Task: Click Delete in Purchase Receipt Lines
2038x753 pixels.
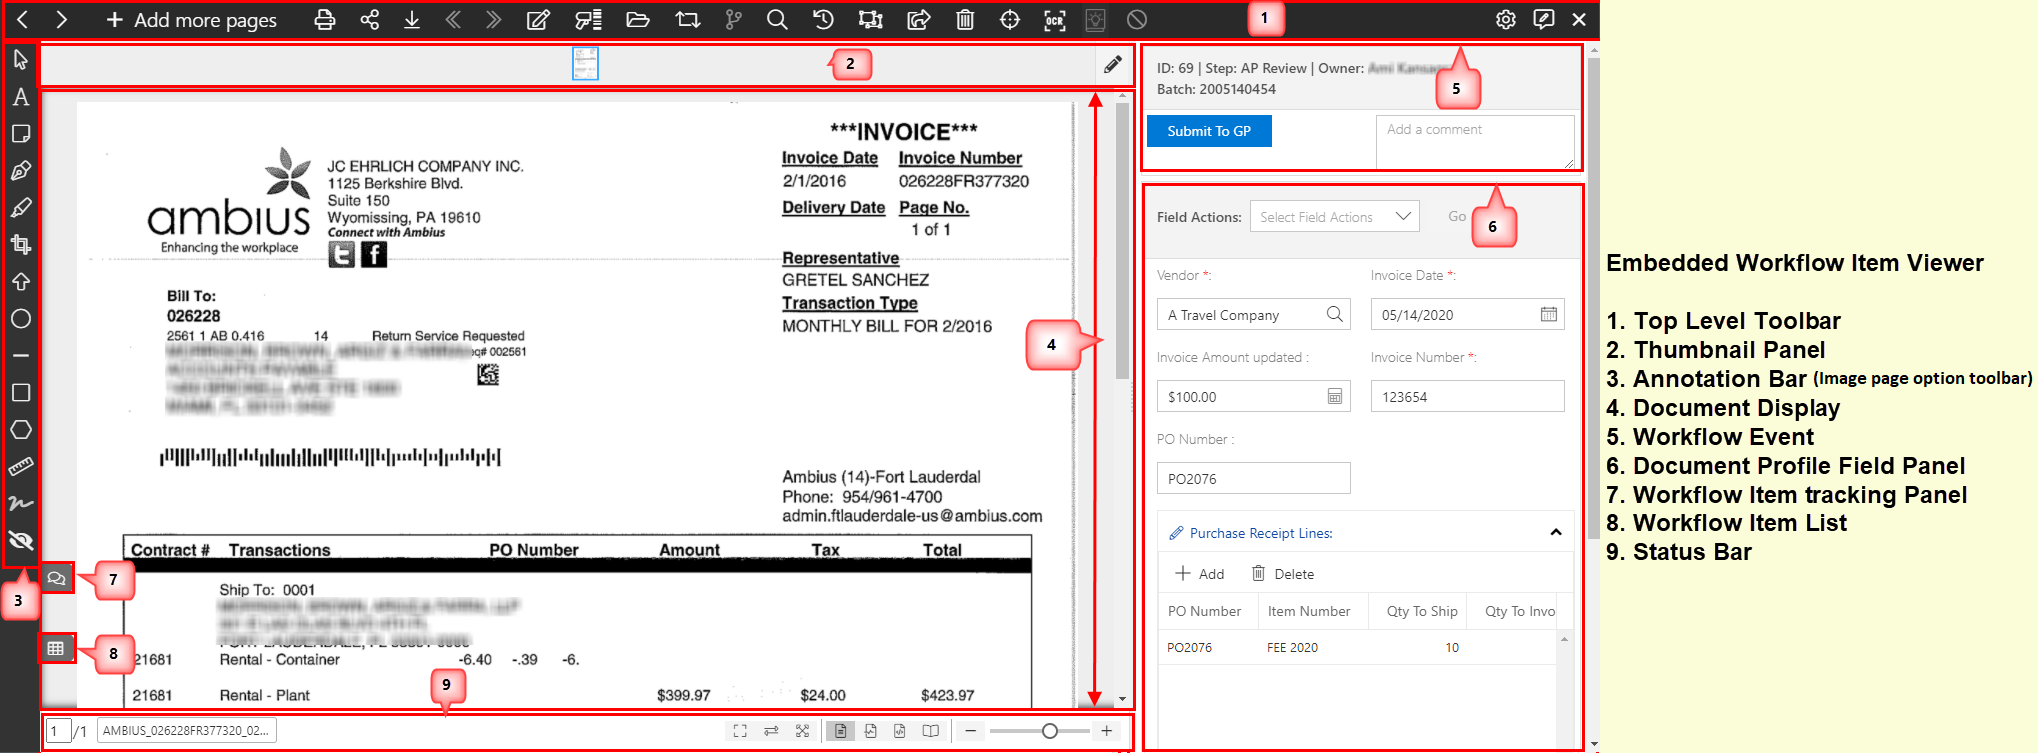Action: point(1283,574)
